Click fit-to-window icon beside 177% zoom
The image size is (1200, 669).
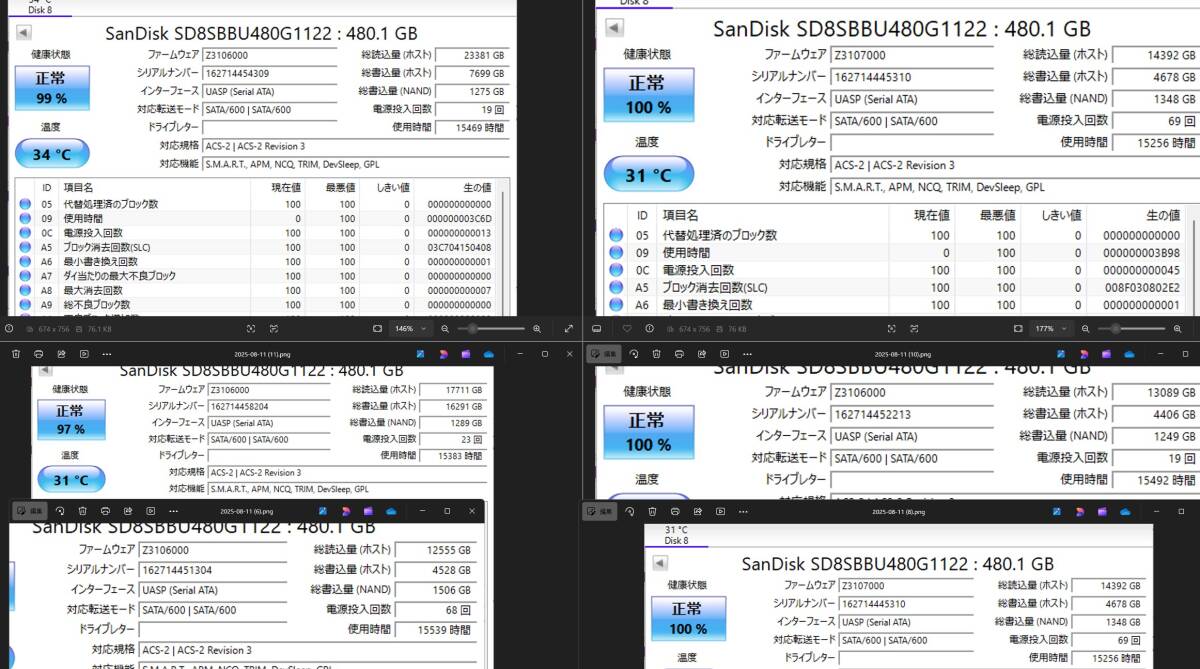1018,328
